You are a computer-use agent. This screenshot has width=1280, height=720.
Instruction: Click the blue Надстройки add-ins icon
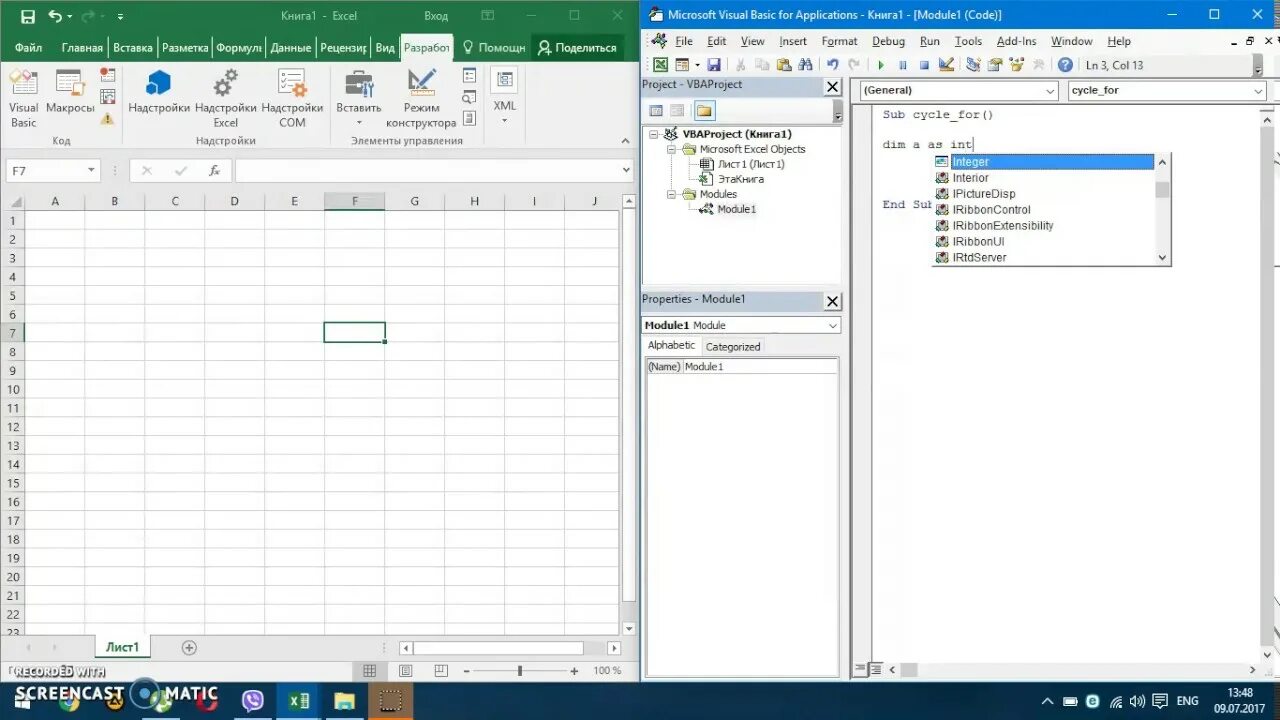coord(159,92)
